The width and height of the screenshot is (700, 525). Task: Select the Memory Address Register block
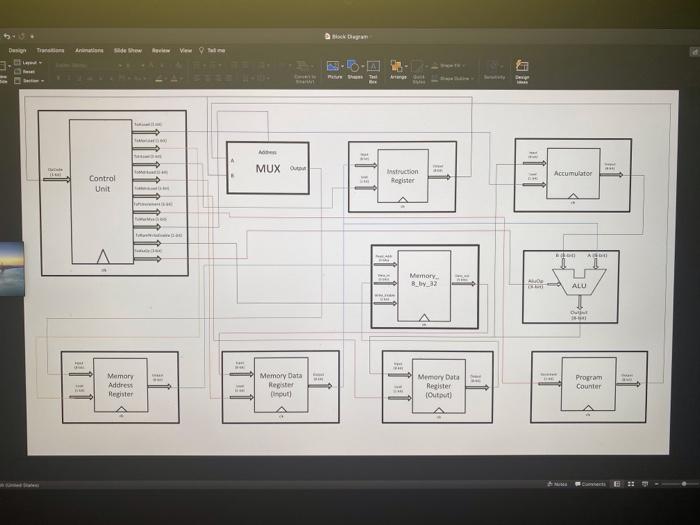[120, 385]
